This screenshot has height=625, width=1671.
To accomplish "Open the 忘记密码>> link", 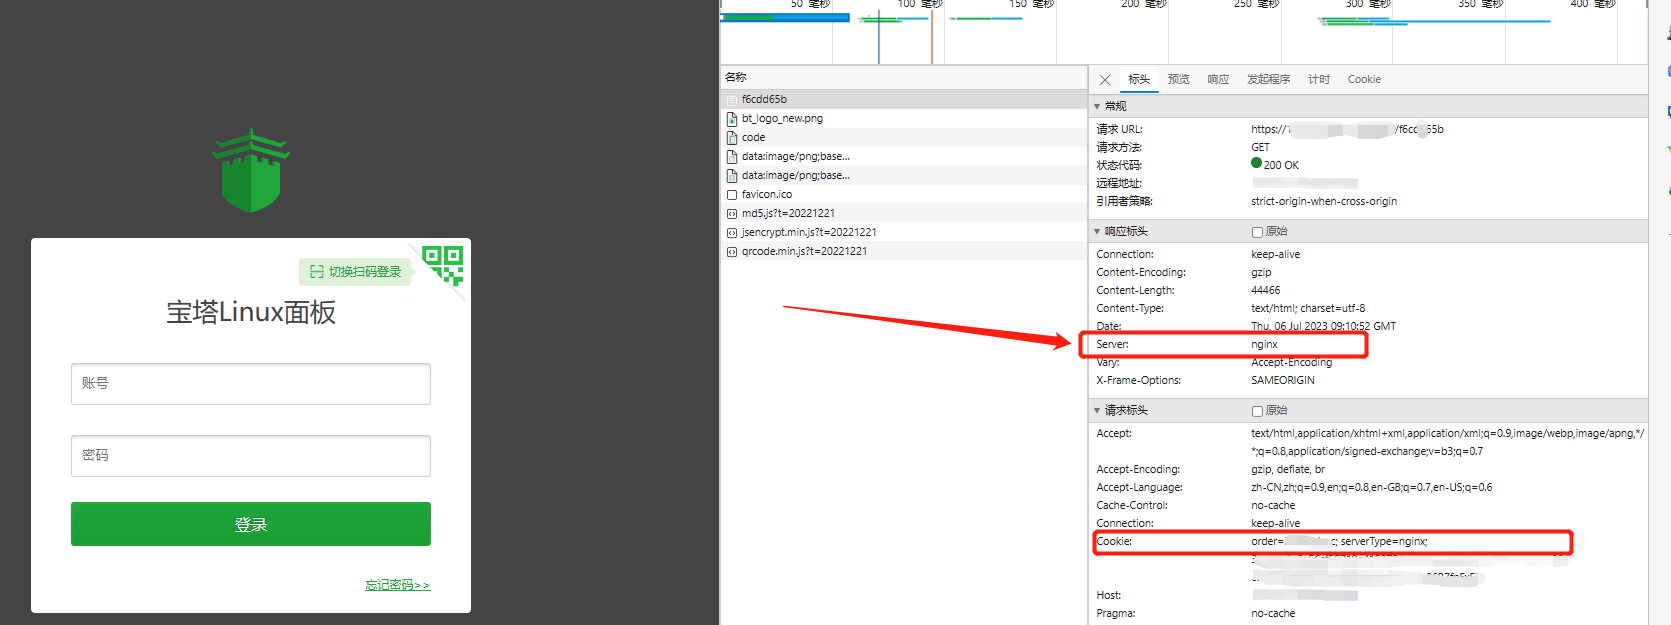I will click(397, 585).
